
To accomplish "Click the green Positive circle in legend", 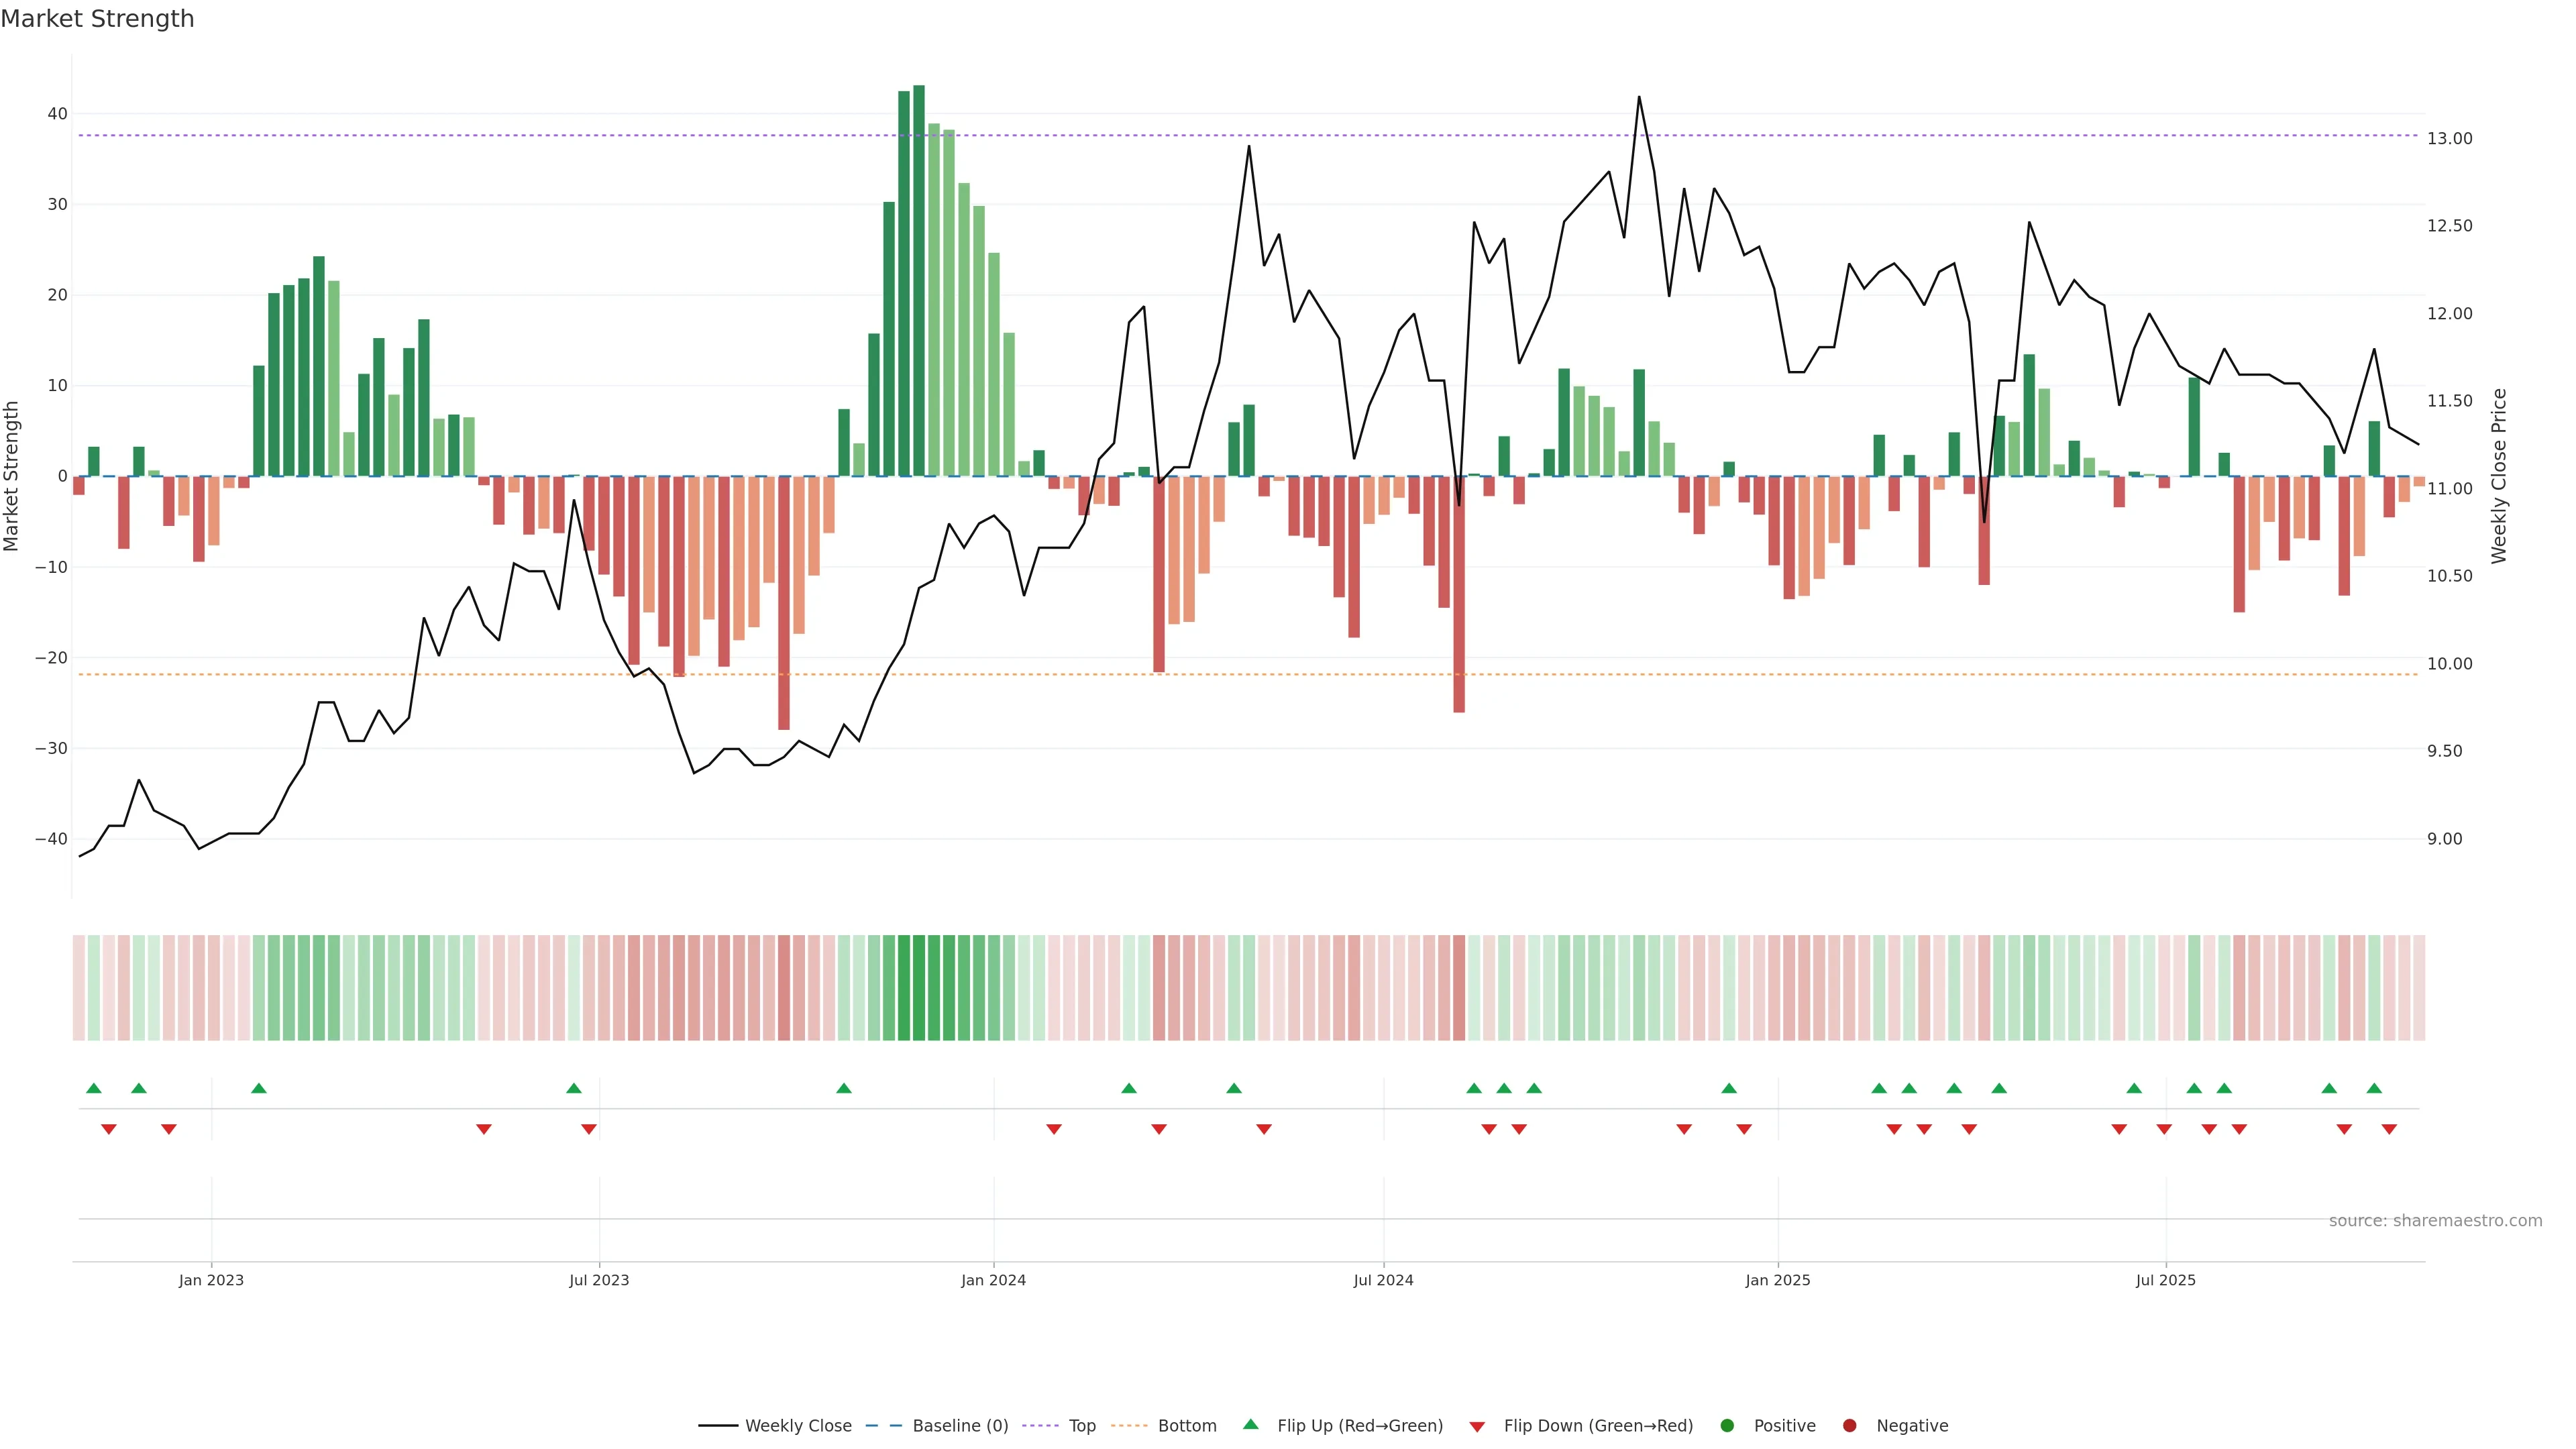I will point(1726,1426).
